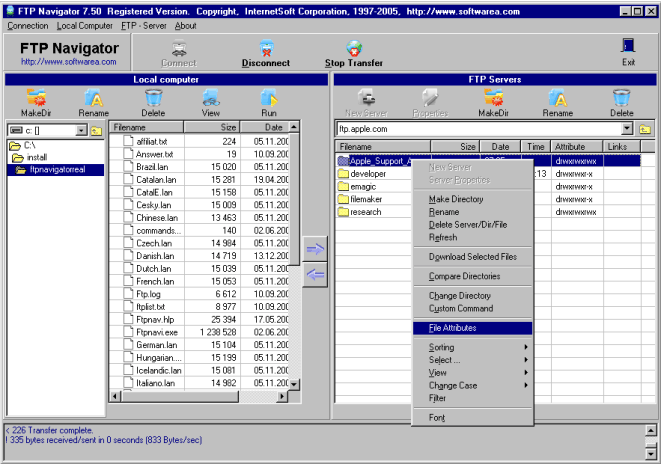The image size is (662, 464).
Task: Click the local Rename icon
Action: click(94, 98)
